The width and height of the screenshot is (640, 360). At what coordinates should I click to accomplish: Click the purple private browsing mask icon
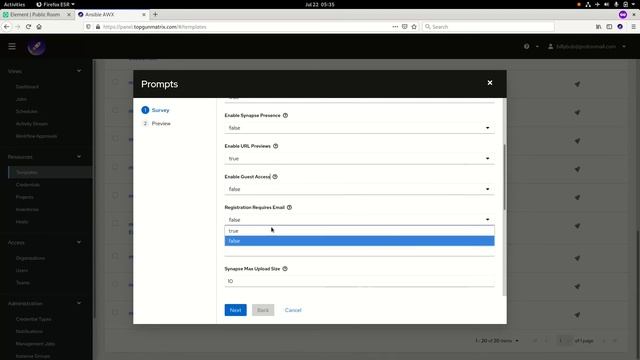623,14
